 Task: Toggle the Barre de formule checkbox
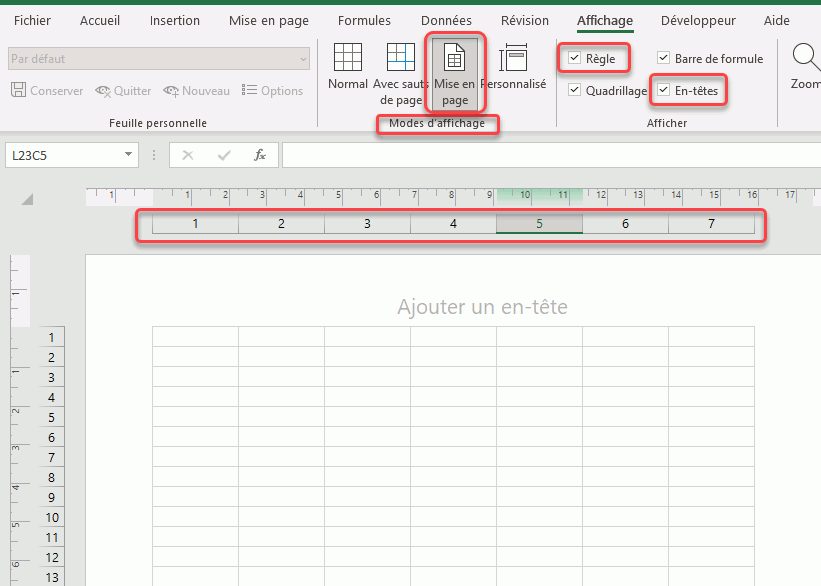pyautogui.click(x=663, y=59)
